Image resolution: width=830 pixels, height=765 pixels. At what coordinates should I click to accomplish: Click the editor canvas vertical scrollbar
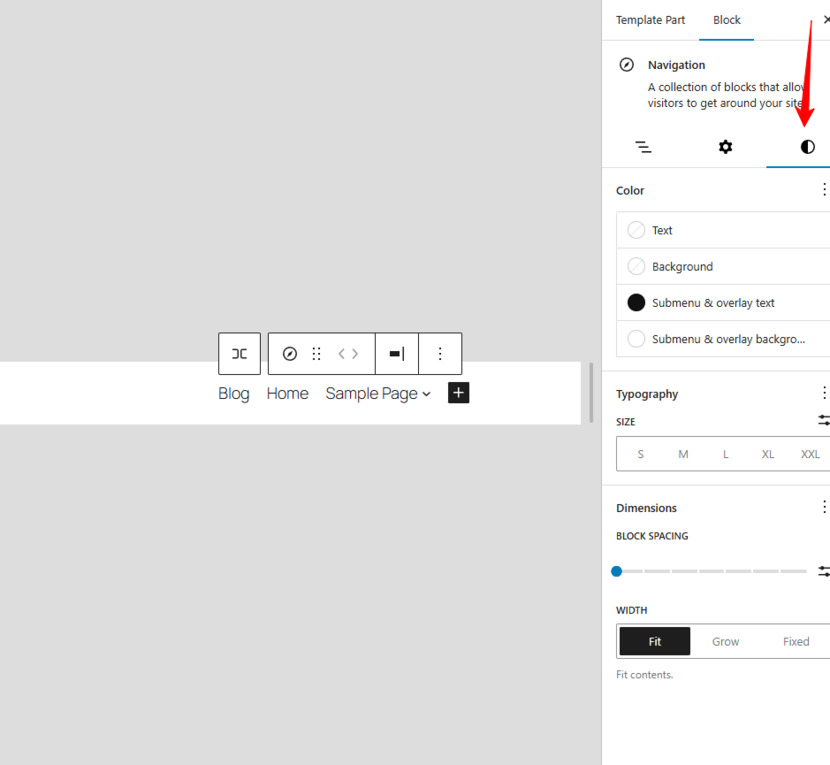[x=591, y=393]
